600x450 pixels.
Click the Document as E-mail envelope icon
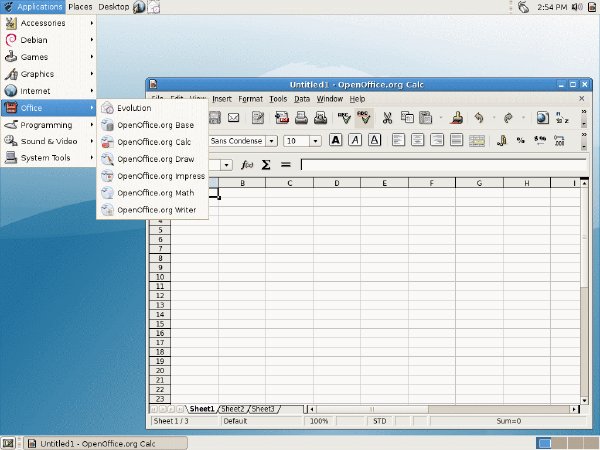tap(233, 117)
